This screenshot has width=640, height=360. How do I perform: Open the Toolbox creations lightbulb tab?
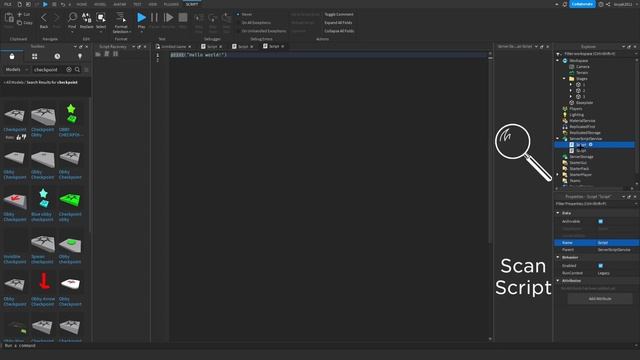[x=80, y=56]
